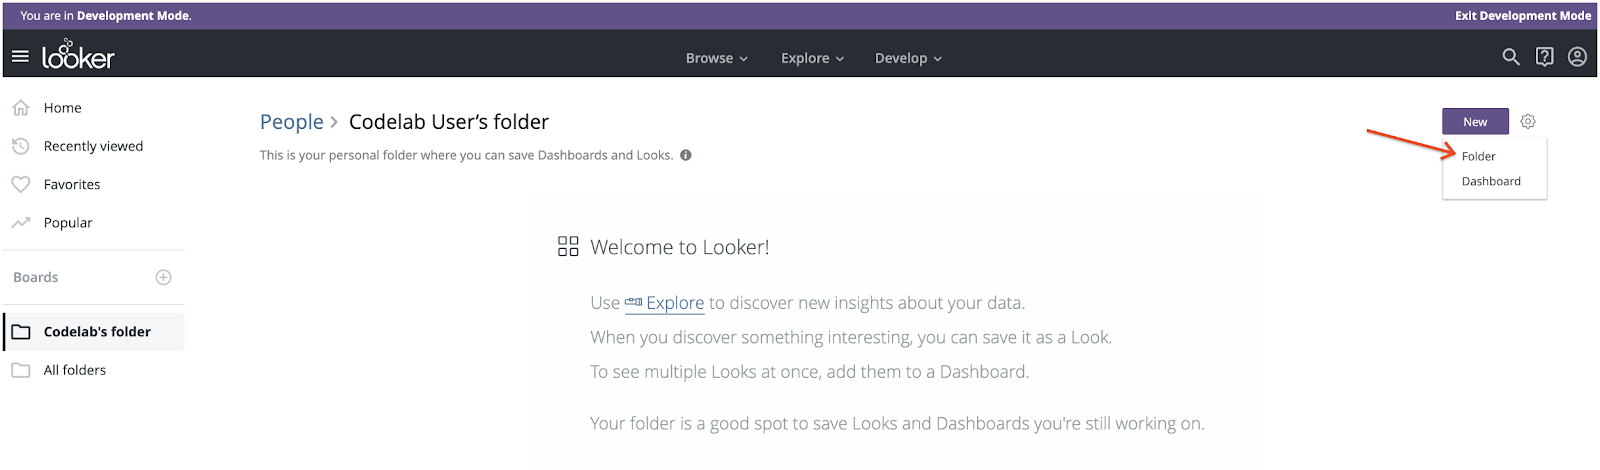This screenshot has height=470, width=1600.
Task: Open the user account profile icon
Action: [x=1578, y=57]
